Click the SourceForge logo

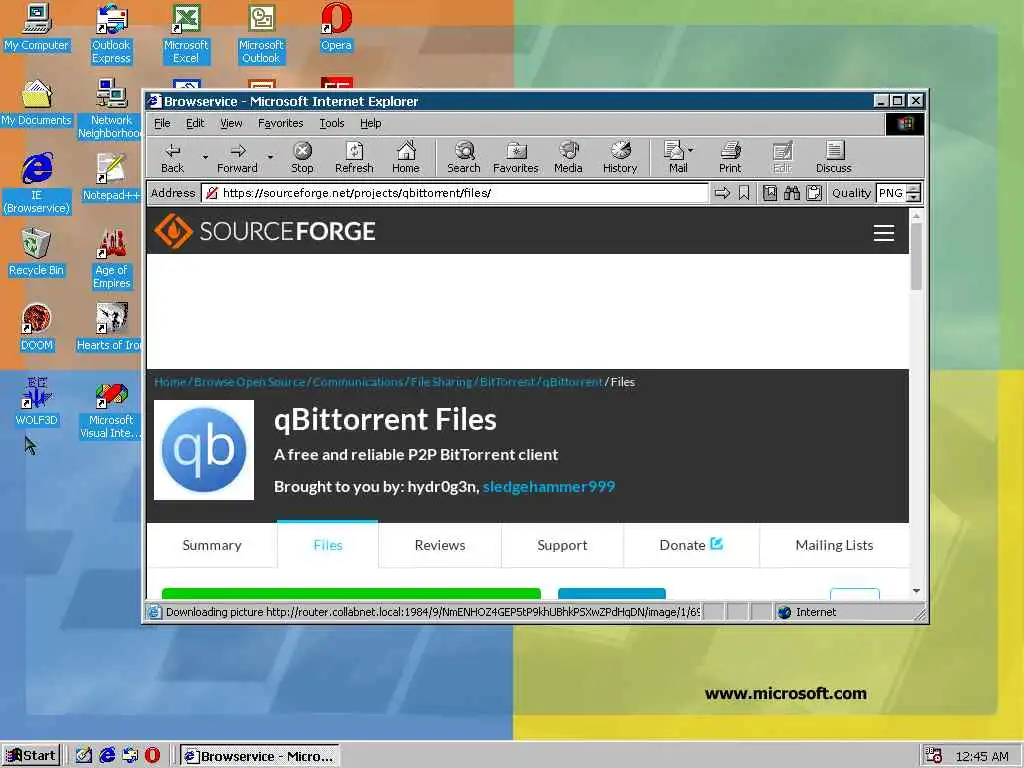[265, 231]
